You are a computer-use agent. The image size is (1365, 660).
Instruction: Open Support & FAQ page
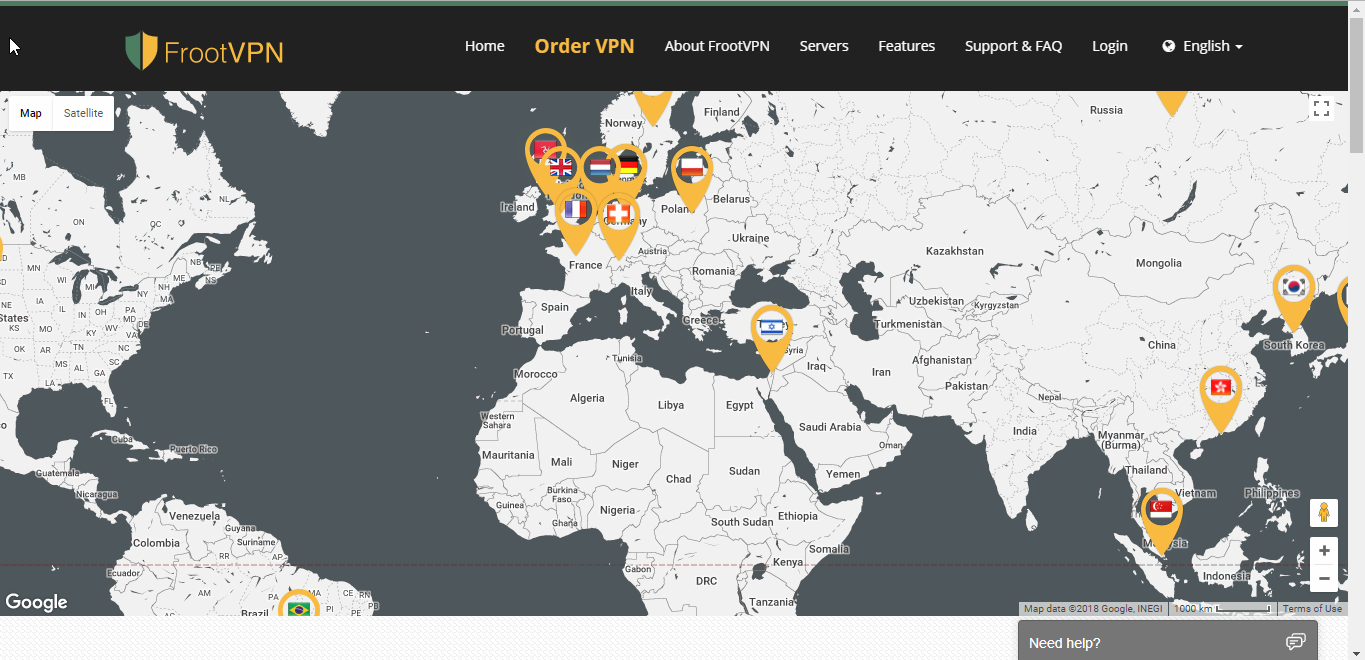[1013, 46]
